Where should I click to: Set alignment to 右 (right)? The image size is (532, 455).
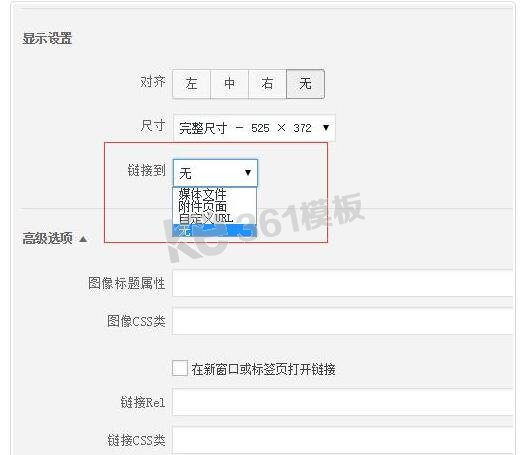tap(268, 84)
